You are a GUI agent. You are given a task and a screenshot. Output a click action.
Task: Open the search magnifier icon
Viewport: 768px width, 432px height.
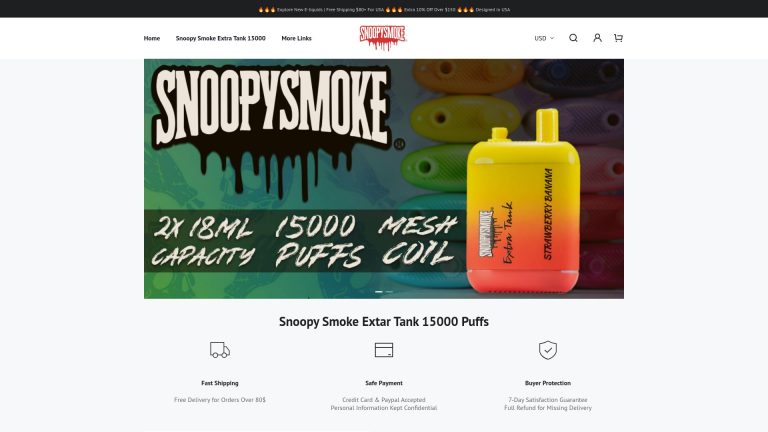[573, 38]
